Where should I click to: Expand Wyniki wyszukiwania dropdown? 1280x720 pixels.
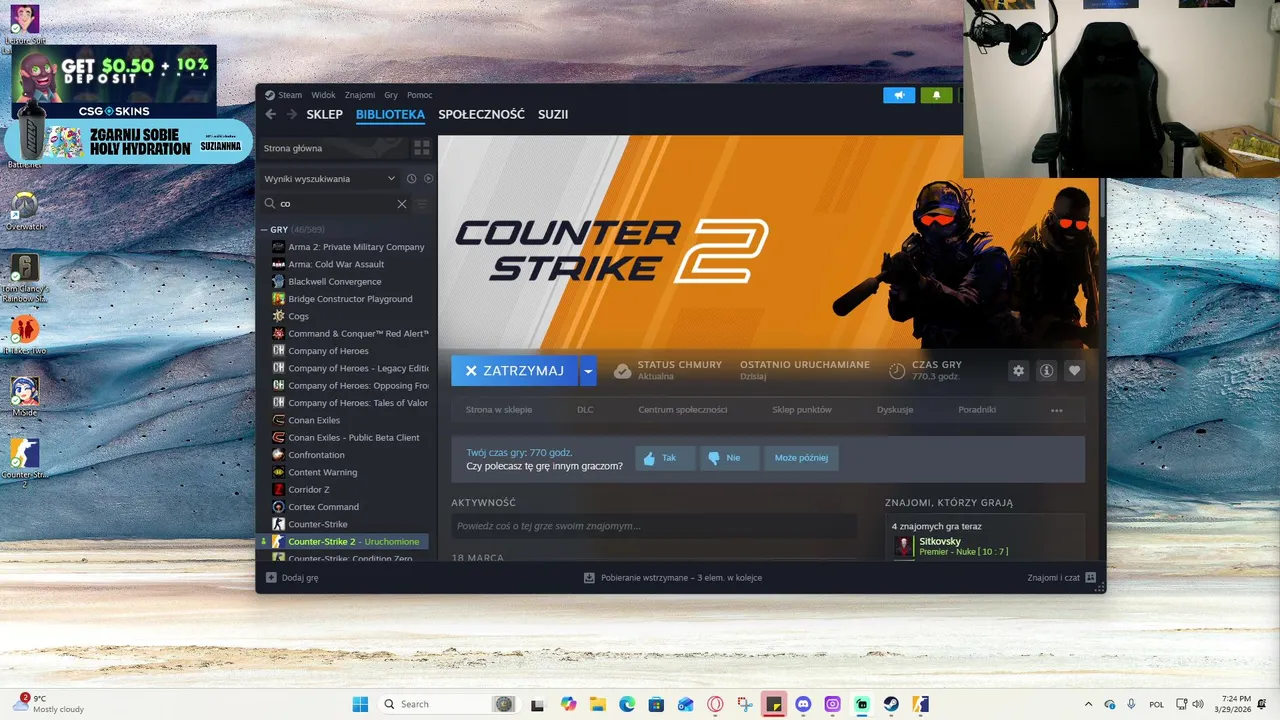tap(330, 179)
